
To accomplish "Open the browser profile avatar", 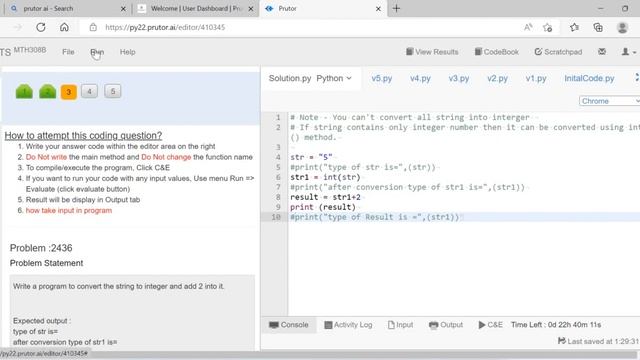I will [622, 27].
